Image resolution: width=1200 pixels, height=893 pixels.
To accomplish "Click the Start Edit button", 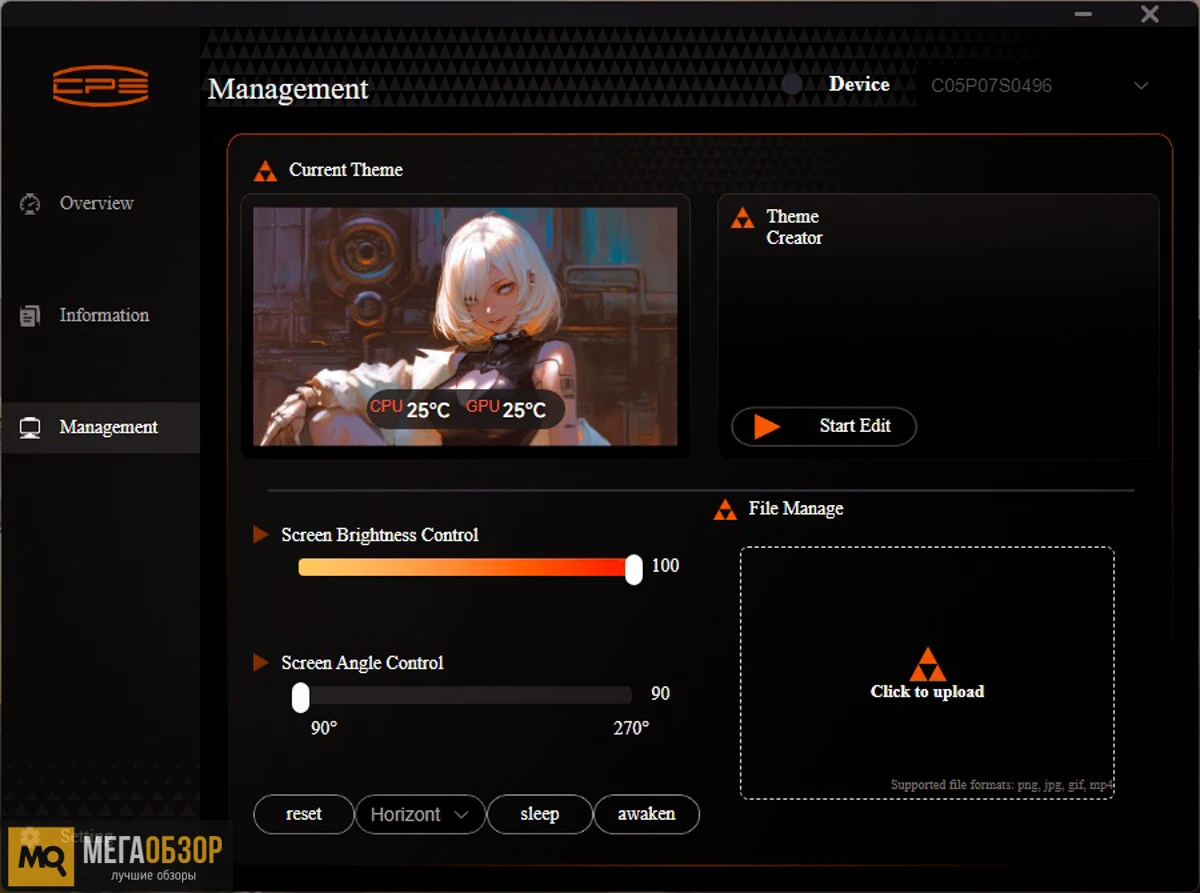I will point(824,426).
